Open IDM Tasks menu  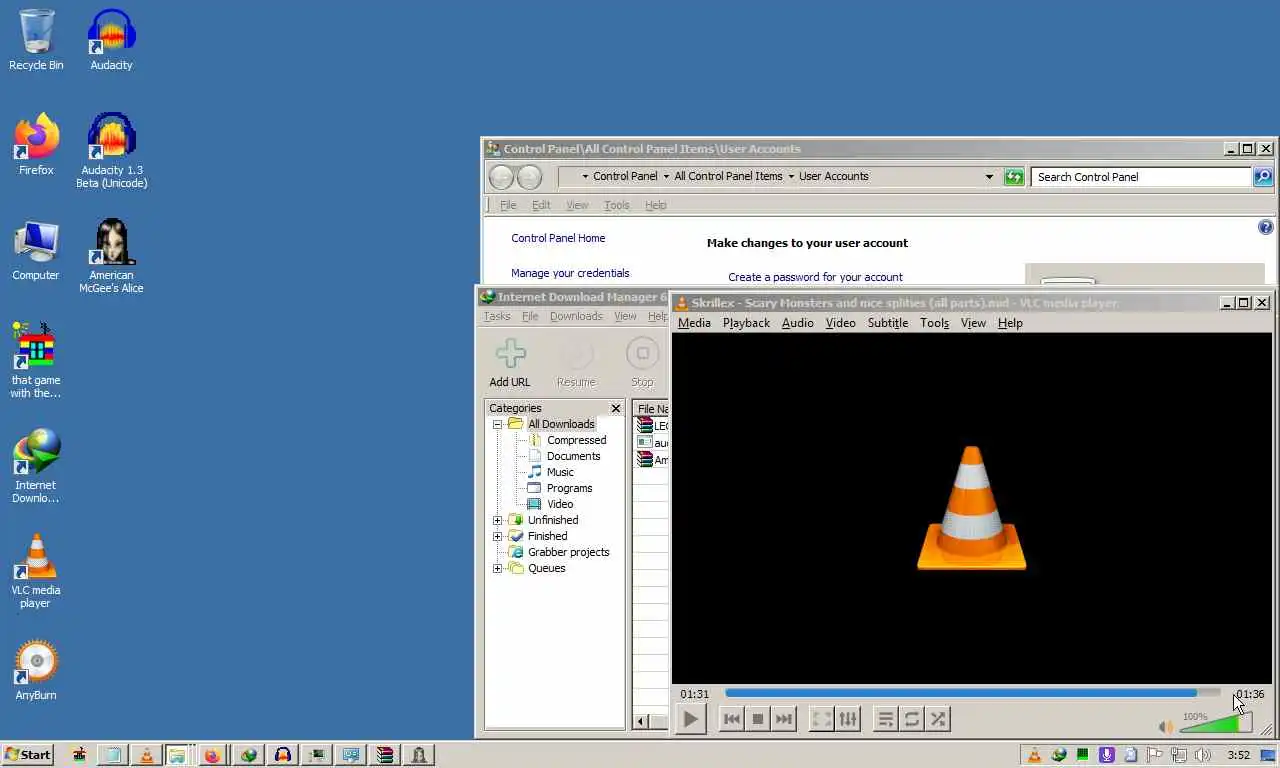coord(497,316)
